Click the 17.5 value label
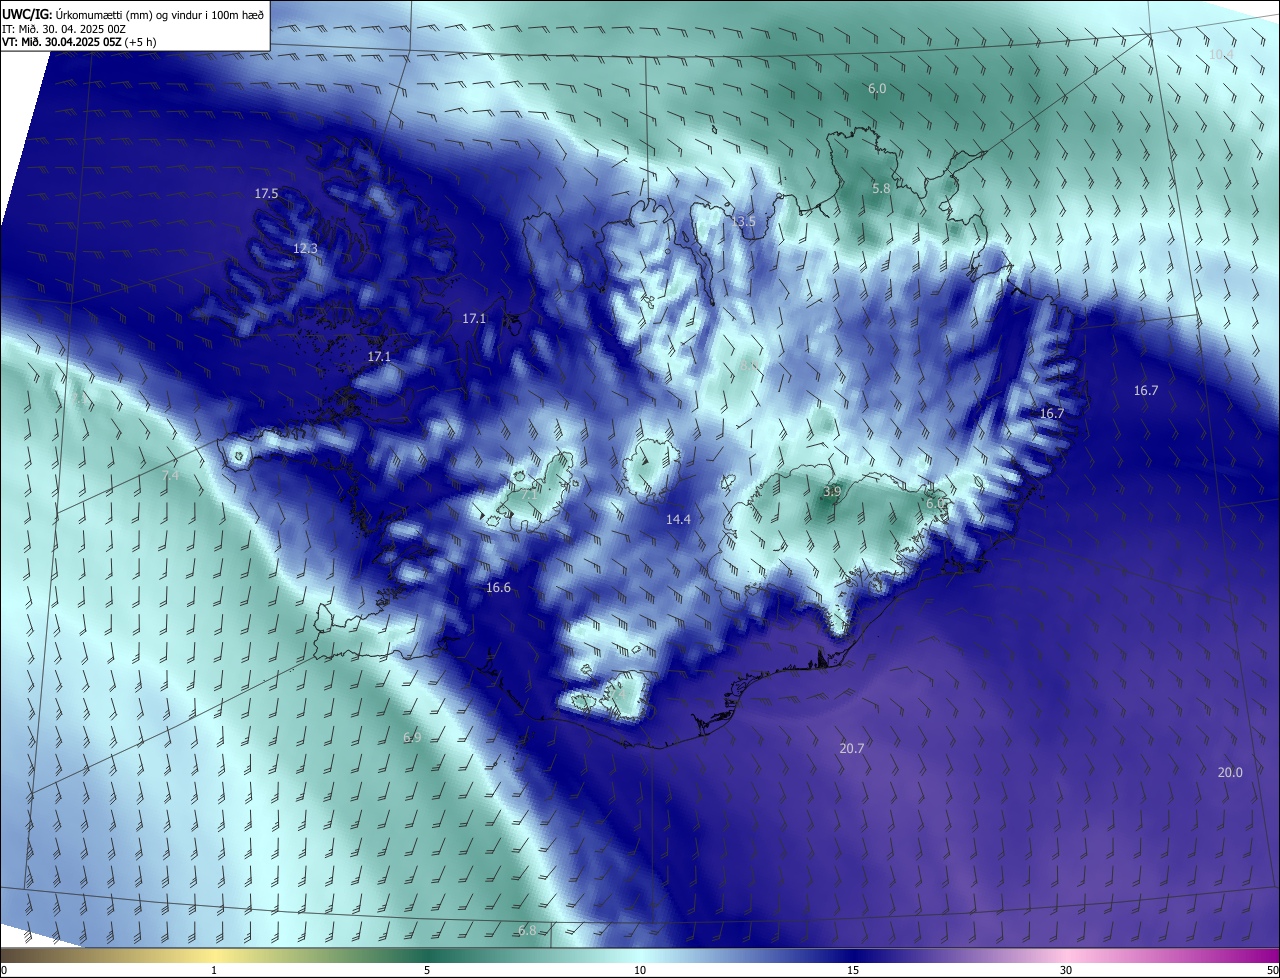 coord(266,194)
